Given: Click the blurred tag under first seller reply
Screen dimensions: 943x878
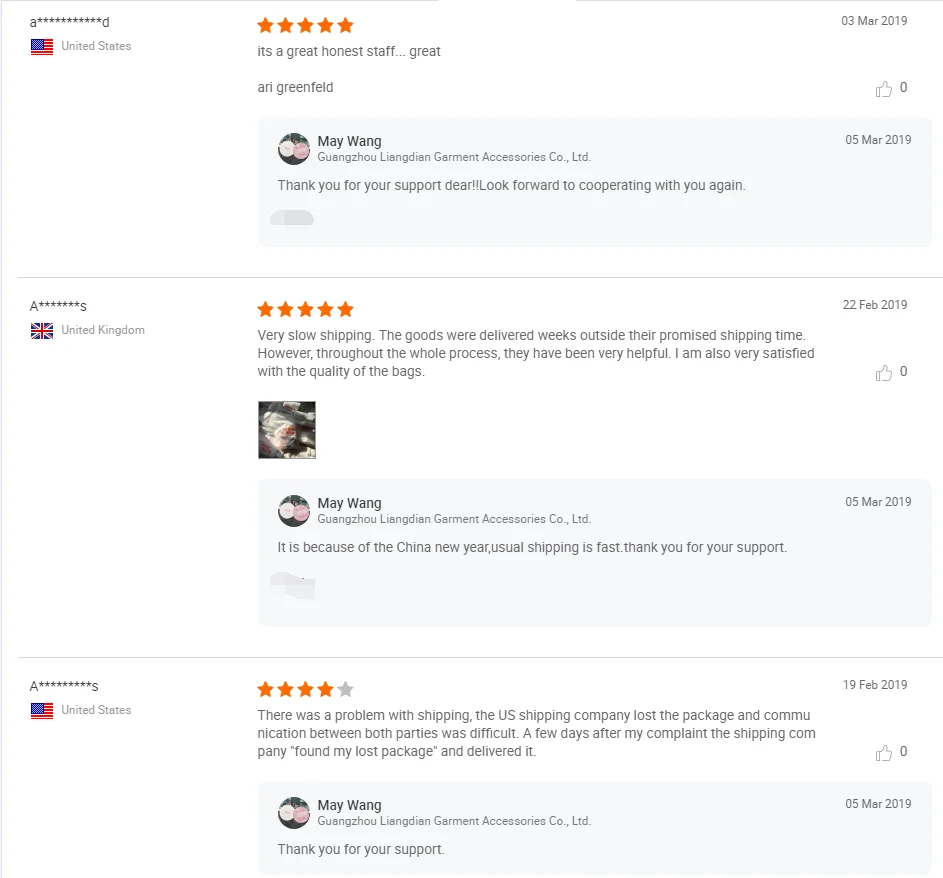Looking at the screenshot, I should point(292,217).
